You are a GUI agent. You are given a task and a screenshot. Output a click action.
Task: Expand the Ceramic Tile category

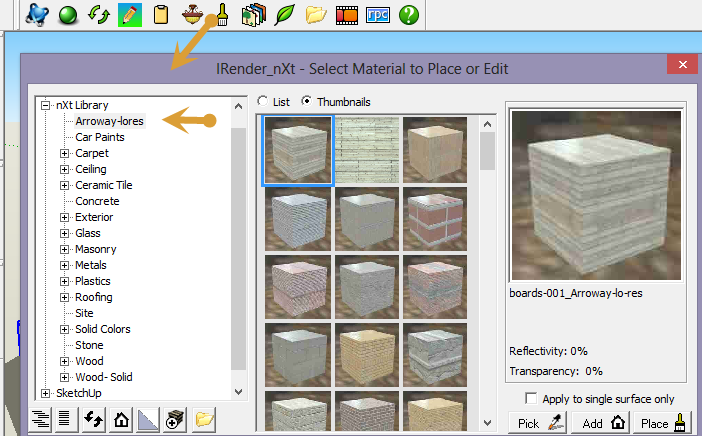pos(64,185)
